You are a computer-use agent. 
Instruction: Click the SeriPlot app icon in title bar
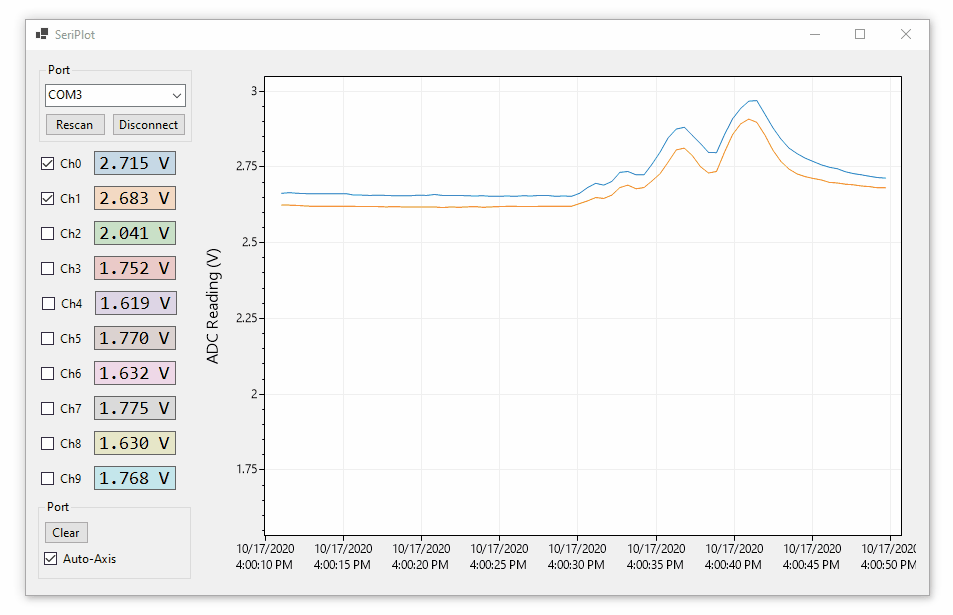42,34
